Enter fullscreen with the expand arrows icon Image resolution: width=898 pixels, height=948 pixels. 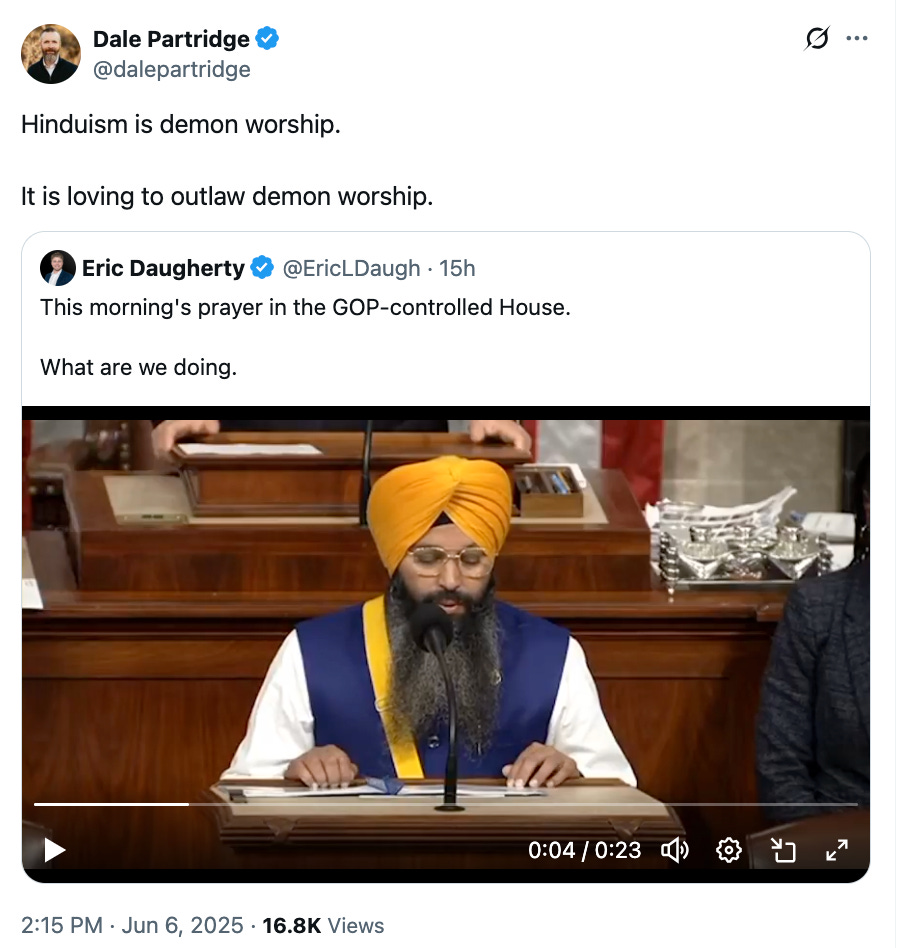pos(837,850)
